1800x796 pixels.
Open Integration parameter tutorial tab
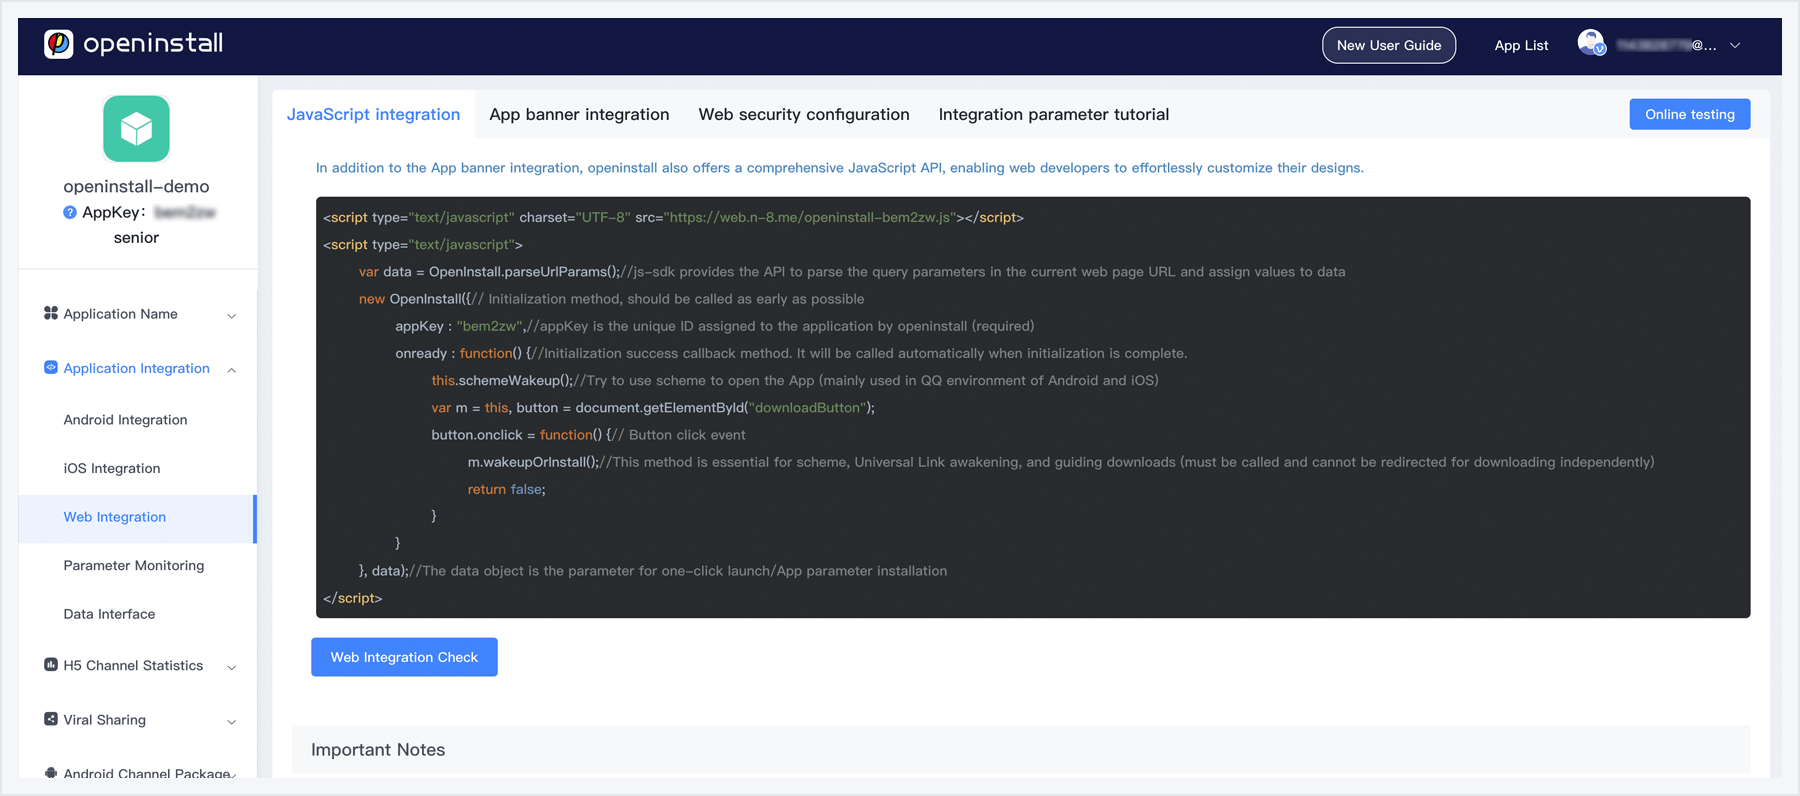1054,114
